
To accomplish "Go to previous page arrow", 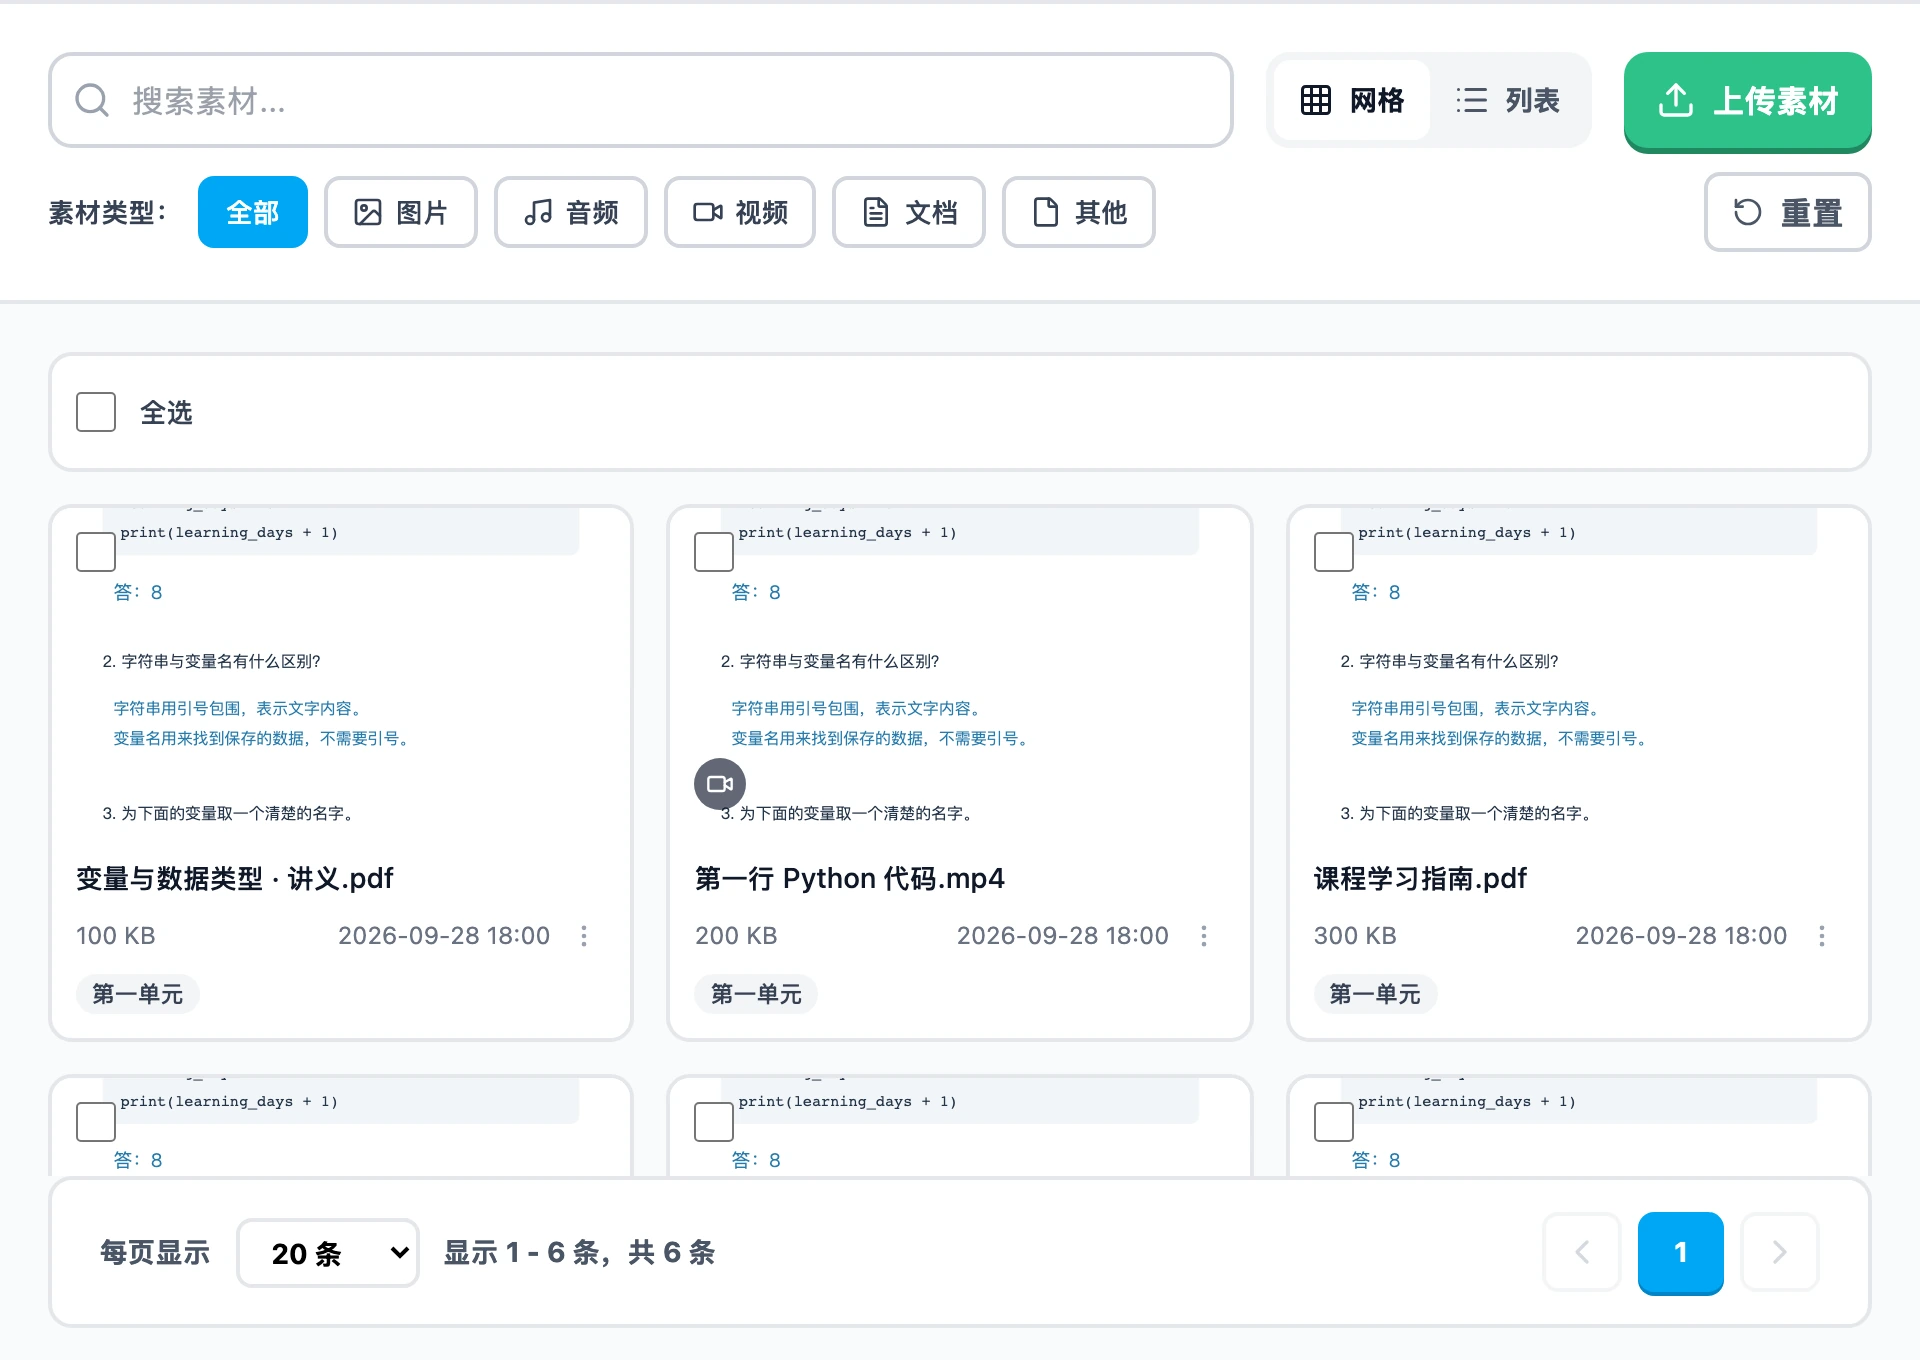I will coord(1582,1252).
